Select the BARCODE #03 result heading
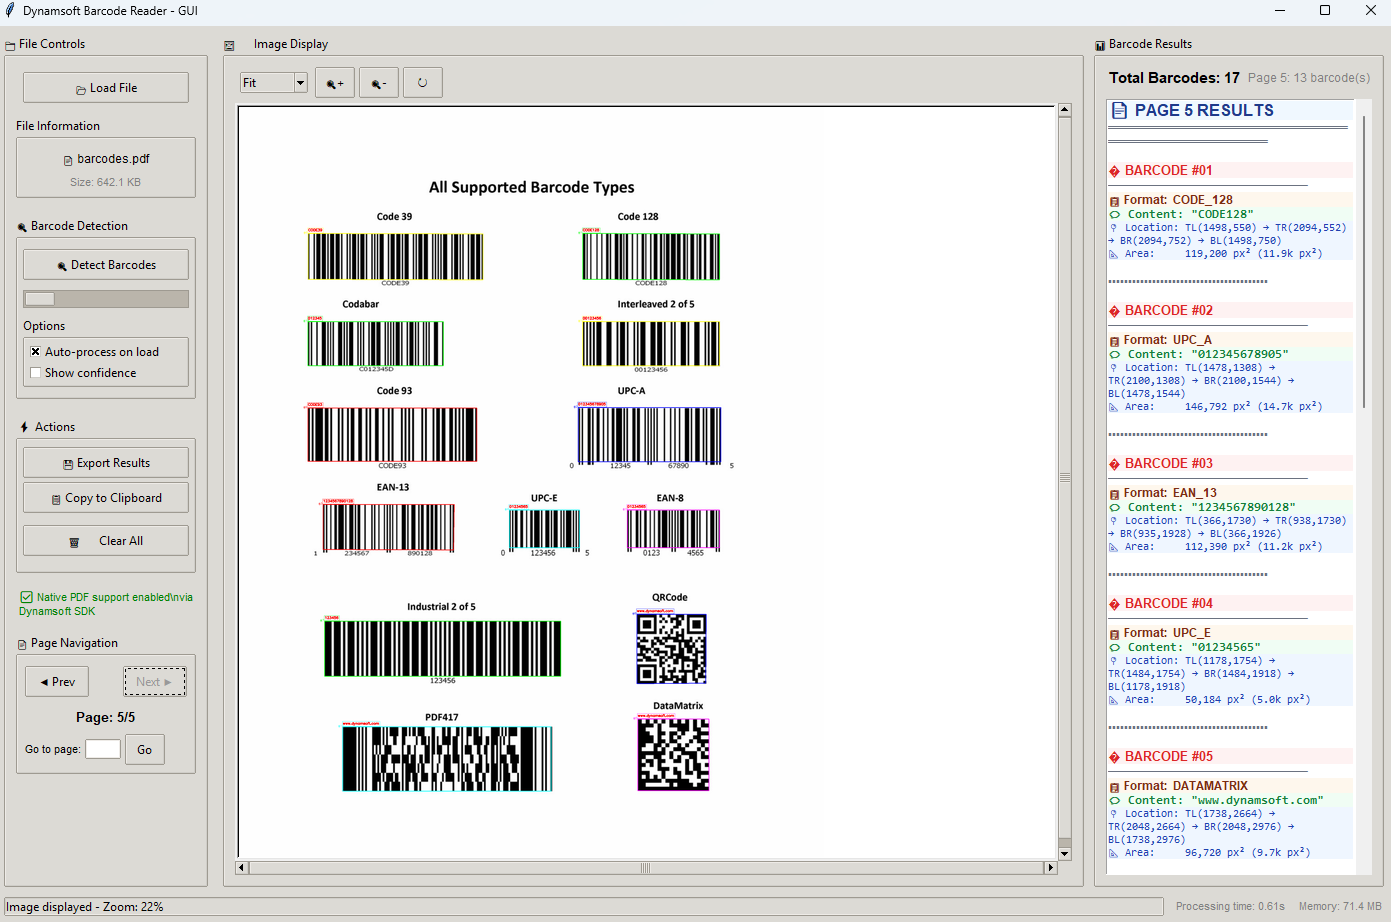The image size is (1391, 922). tap(1168, 464)
